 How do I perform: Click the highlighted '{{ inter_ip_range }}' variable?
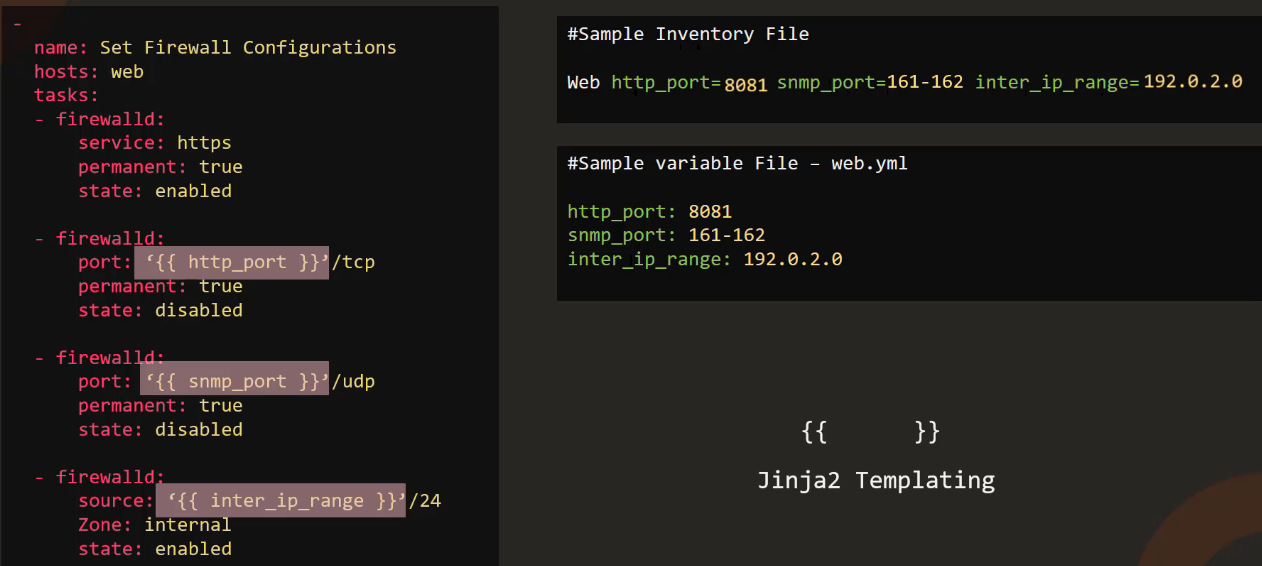[x=281, y=500]
